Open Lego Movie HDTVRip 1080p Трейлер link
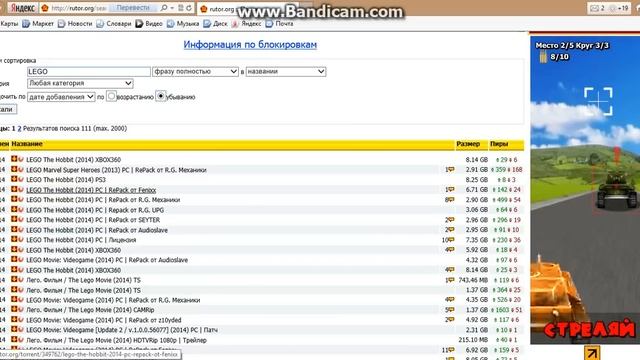Viewport: 640px width, 360px height. coord(116,340)
